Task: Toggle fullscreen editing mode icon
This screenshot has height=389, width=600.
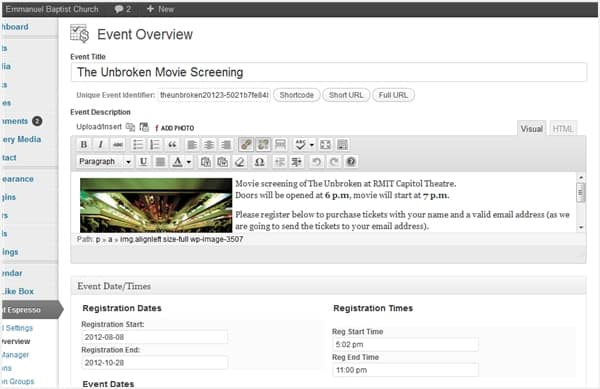Action: click(325, 145)
